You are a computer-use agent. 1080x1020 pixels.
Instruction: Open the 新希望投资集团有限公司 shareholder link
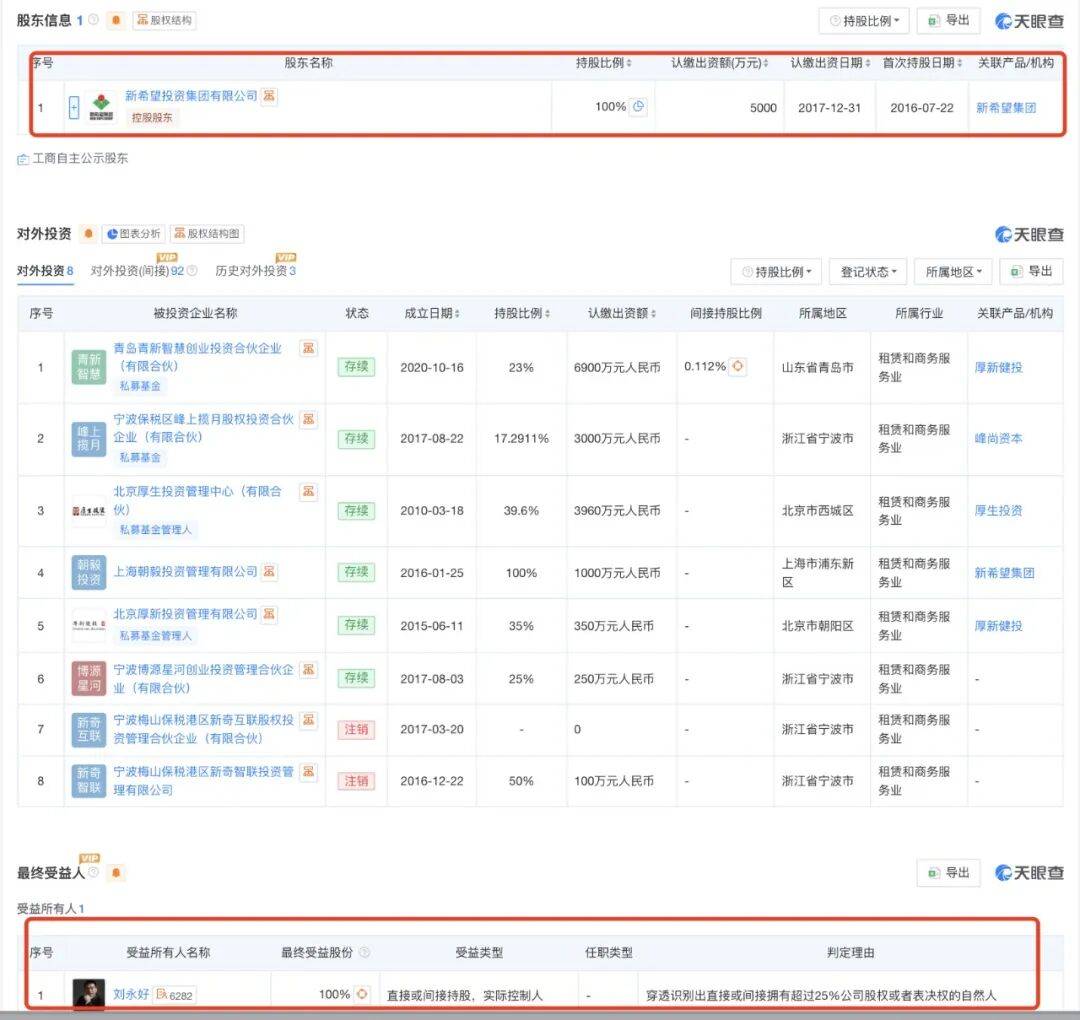pyautogui.click(x=190, y=97)
